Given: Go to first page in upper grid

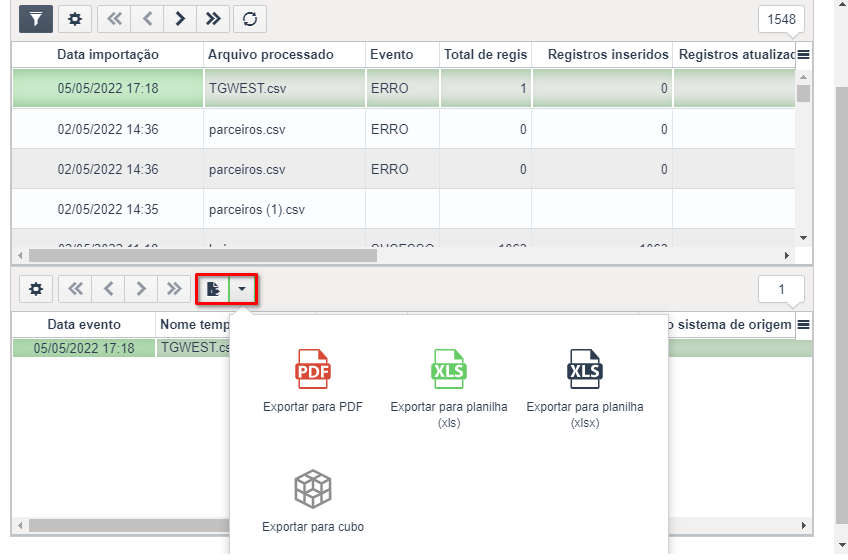Looking at the screenshot, I should [114, 19].
